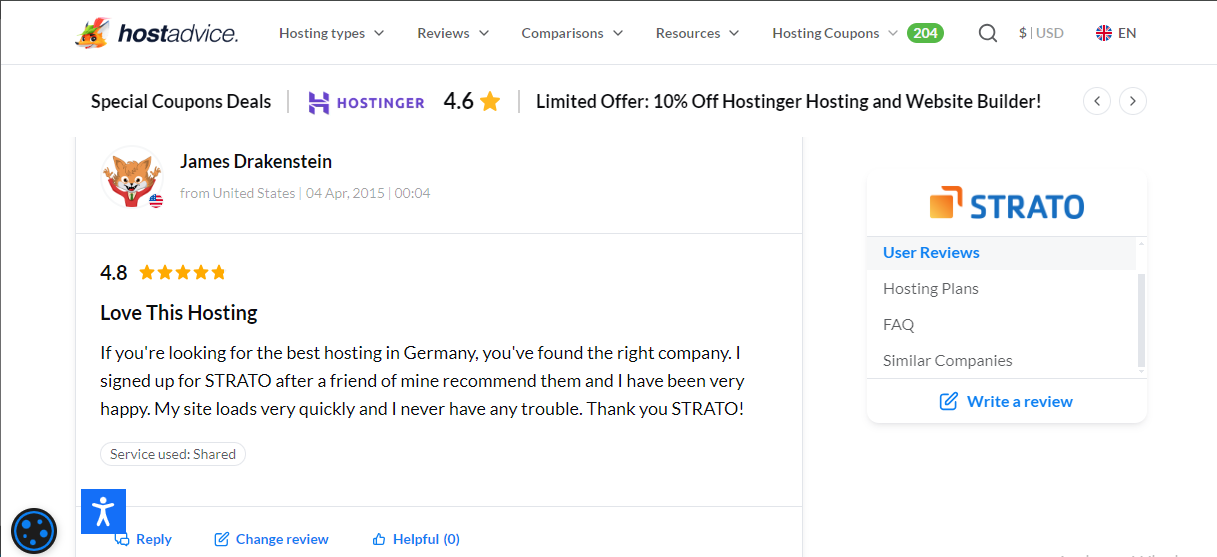Open the Comparisons dropdown
1217x557 pixels.
tap(572, 33)
